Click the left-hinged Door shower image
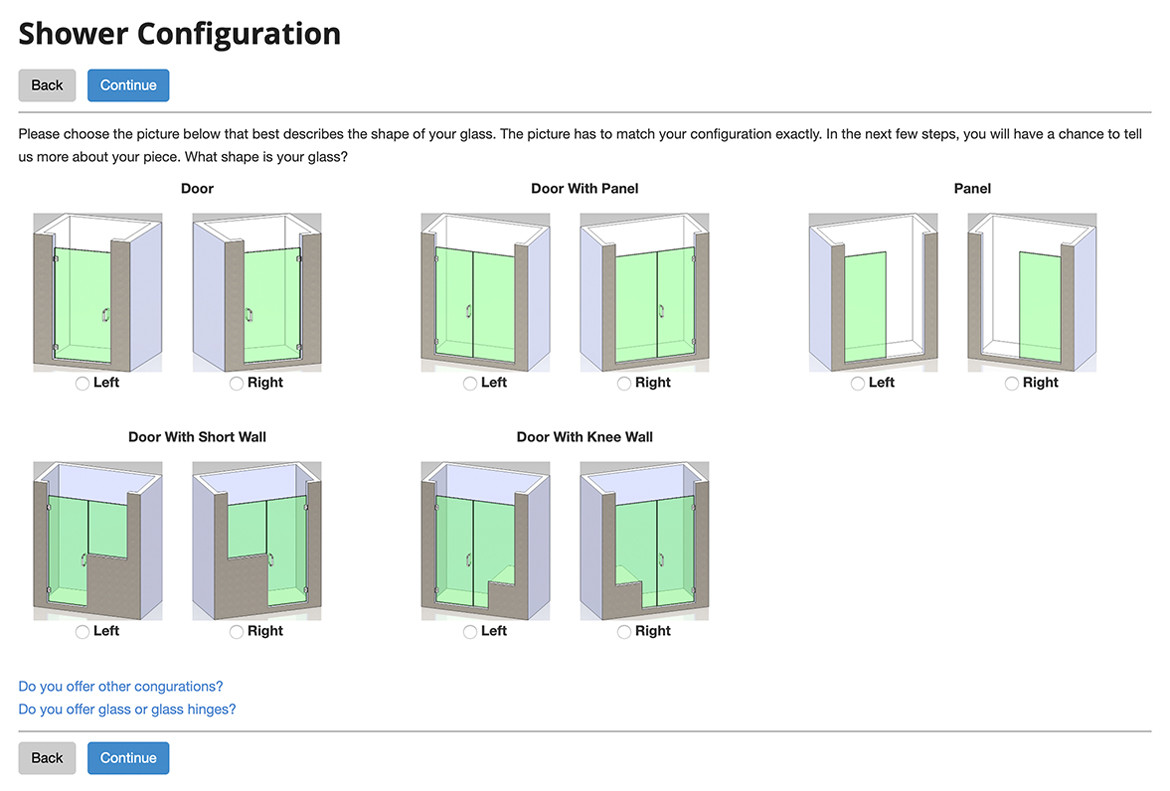 [x=98, y=293]
